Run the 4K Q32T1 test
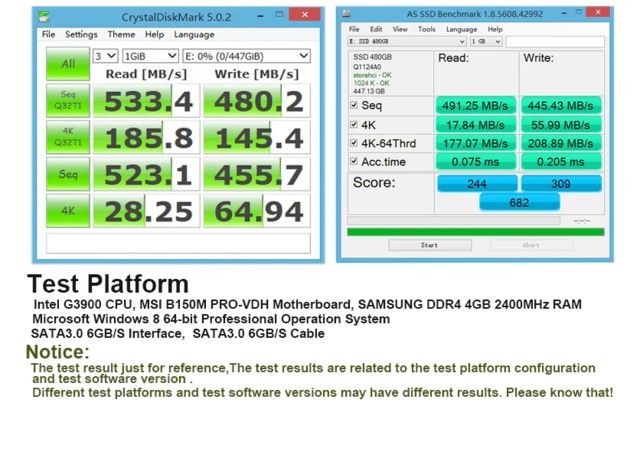Screen dimensions: 640x452 click(68, 137)
